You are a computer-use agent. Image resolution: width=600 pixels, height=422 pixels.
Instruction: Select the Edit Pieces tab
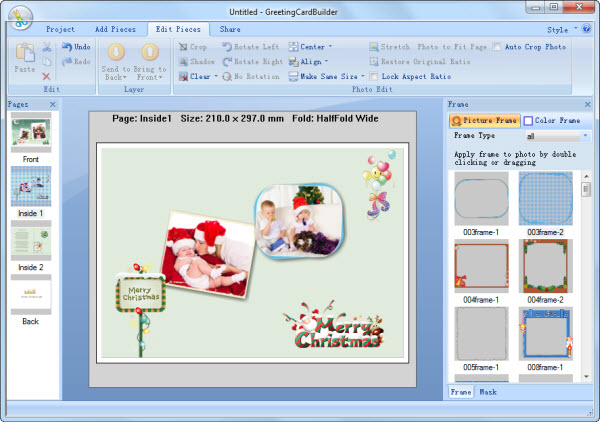[178, 29]
